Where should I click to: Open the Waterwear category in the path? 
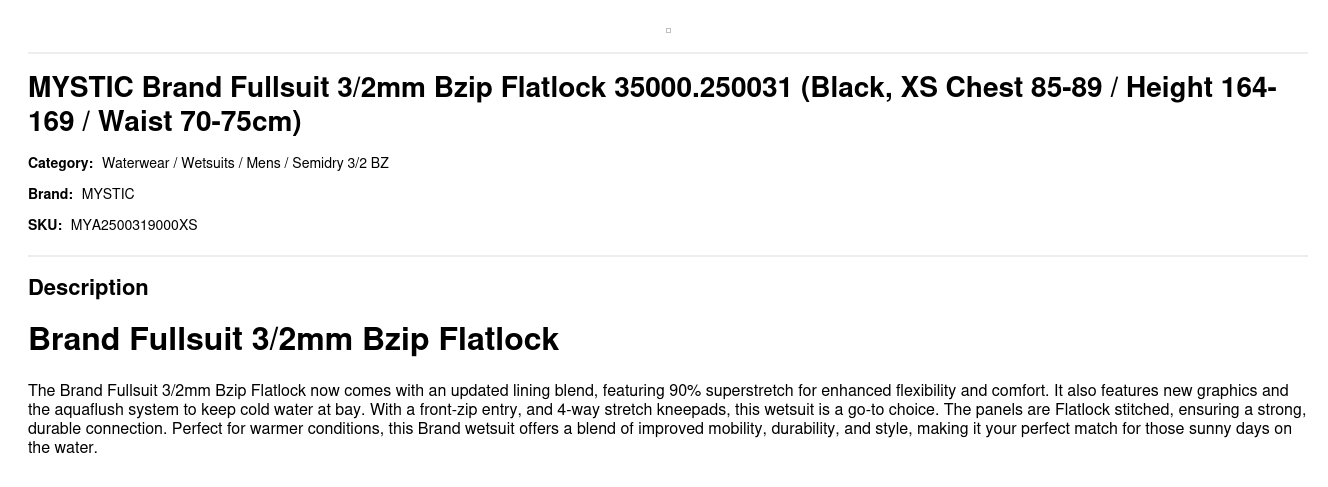(135, 163)
